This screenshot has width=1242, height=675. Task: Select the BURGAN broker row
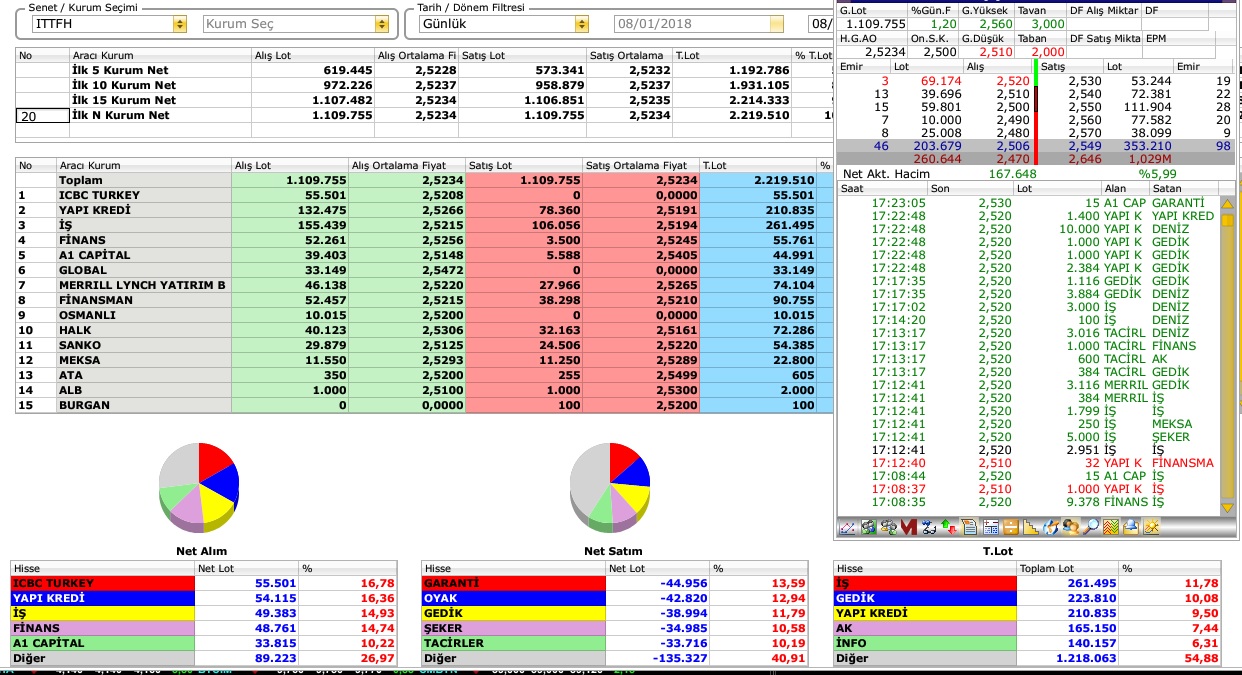(424, 405)
